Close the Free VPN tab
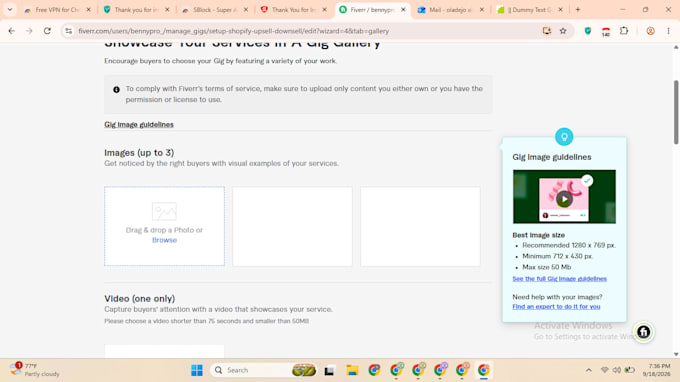This screenshot has height=382, width=680. [88, 10]
